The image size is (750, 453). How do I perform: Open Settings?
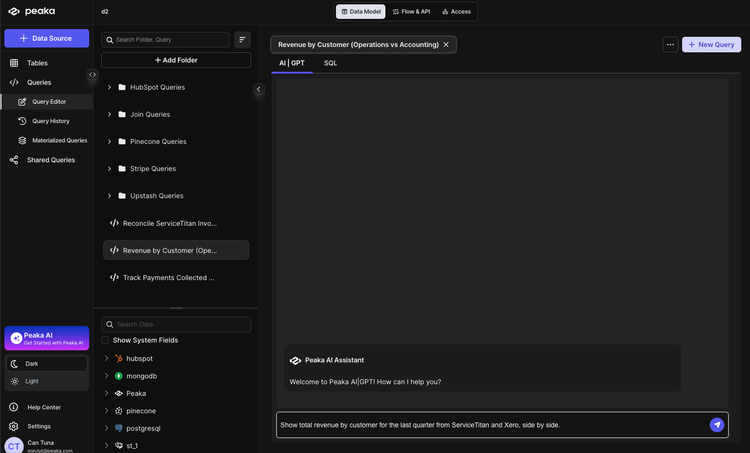(39, 426)
